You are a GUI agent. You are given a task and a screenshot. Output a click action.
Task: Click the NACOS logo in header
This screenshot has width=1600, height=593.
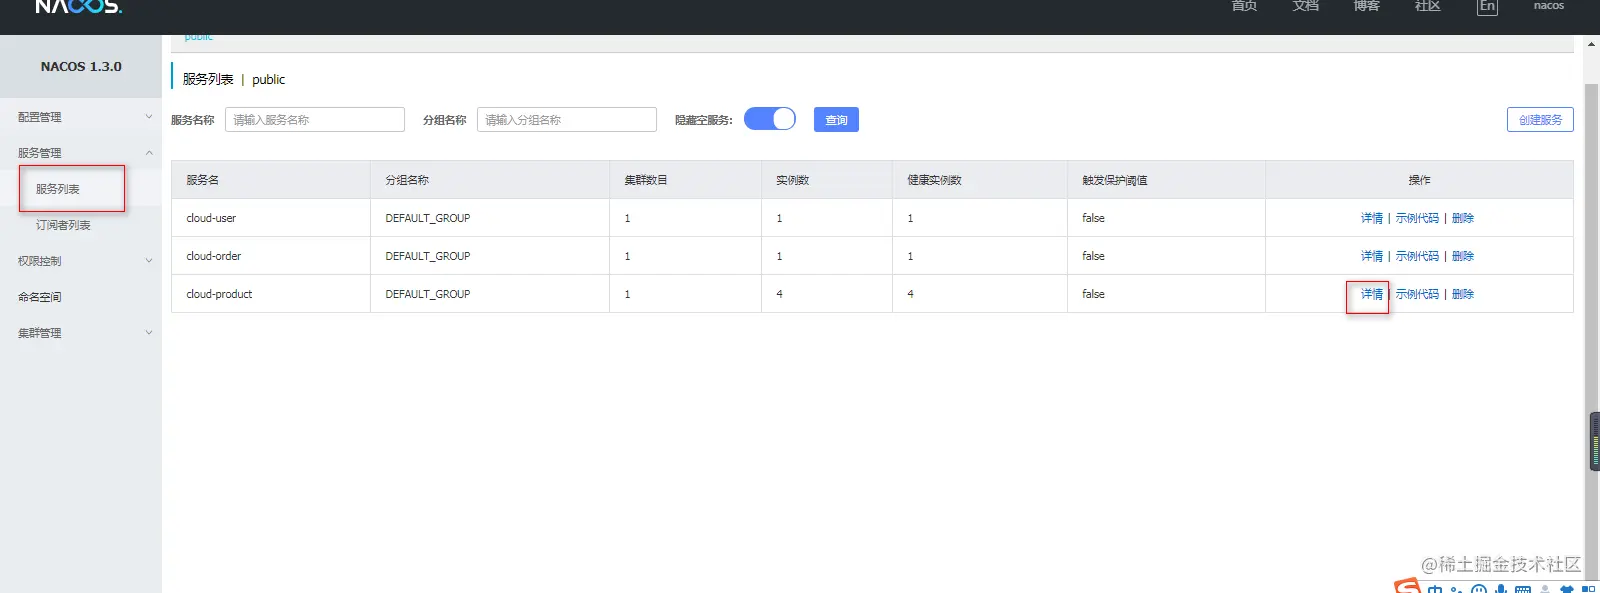pyautogui.click(x=78, y=6)
